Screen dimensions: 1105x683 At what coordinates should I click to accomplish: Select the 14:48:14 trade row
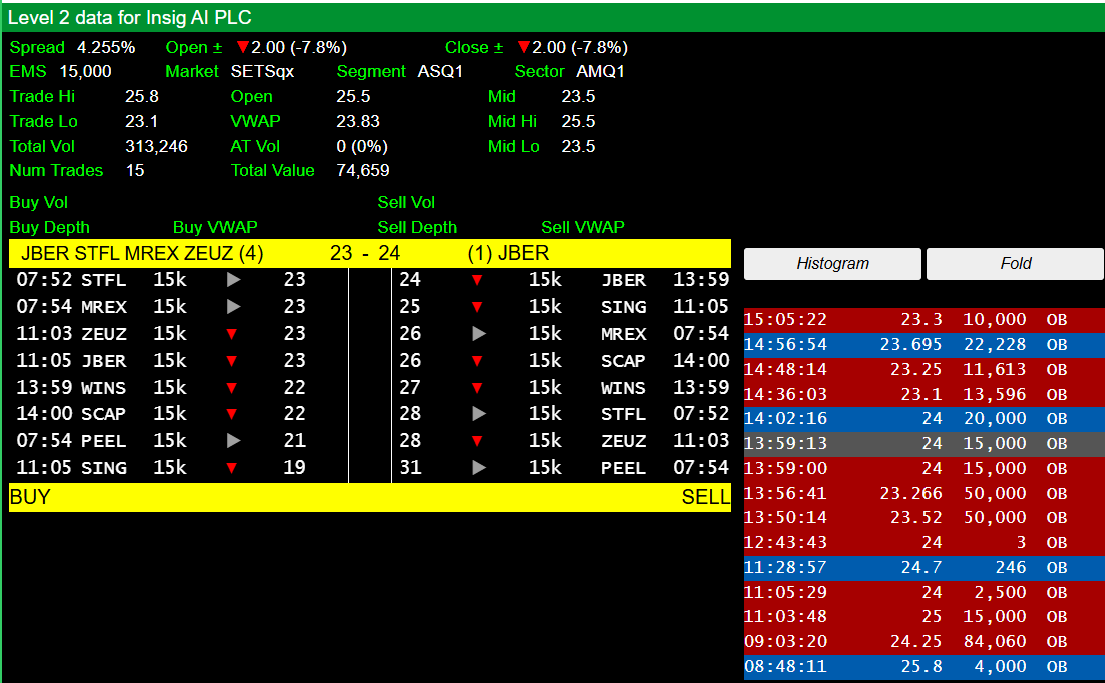tap(924, 369)
